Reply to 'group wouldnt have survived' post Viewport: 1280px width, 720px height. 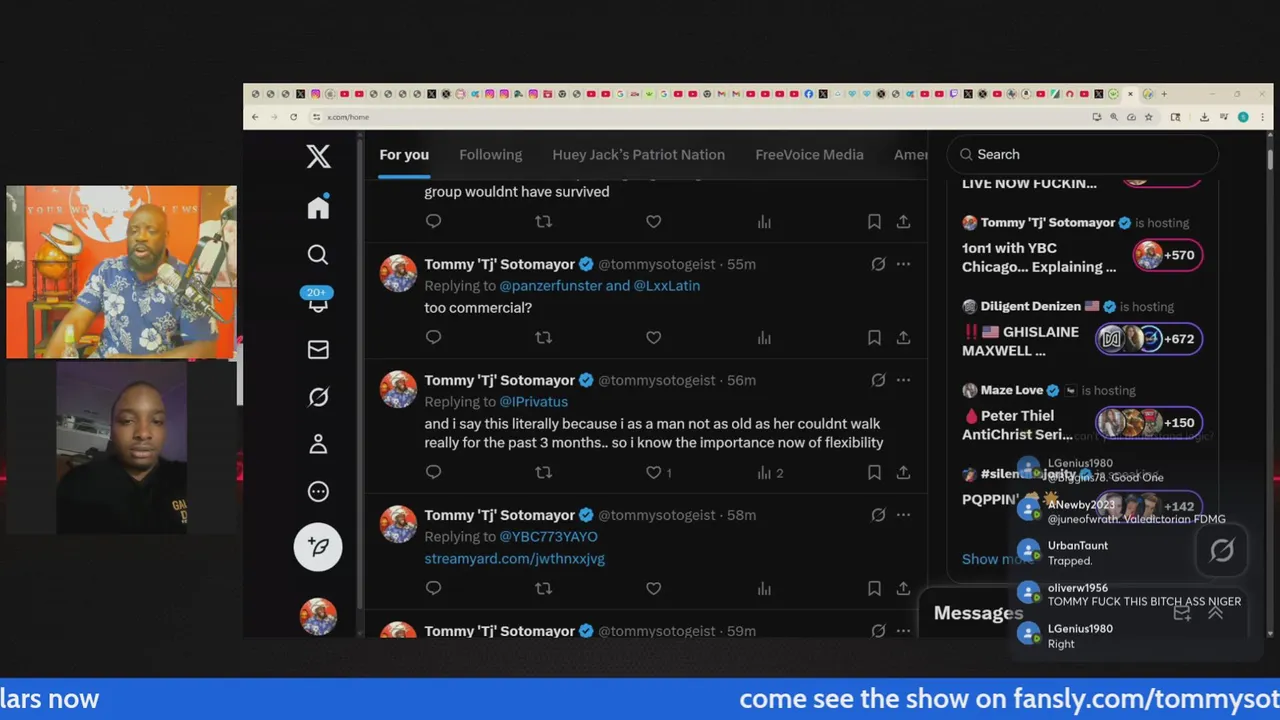(433, 221)
